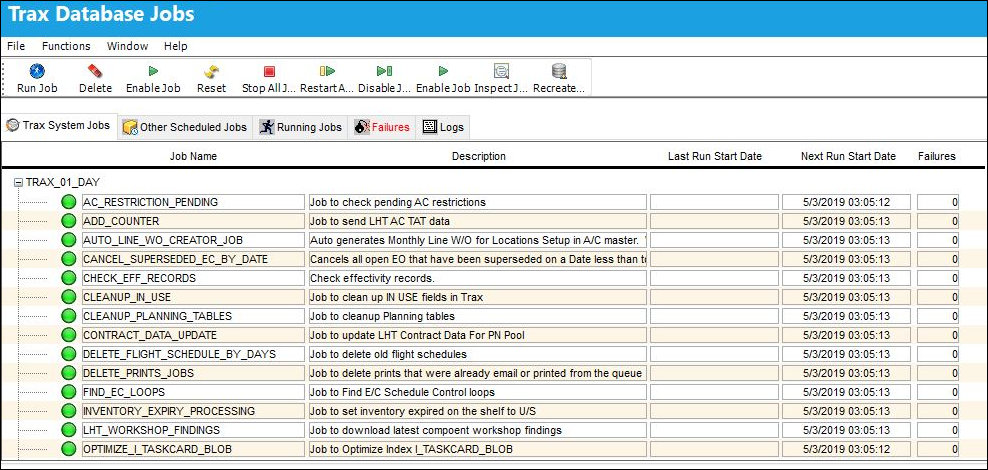Select the AUTO_LINE_WO_CREATOR_JOB job name
The image size is (988, 470).
pos(193,240)
